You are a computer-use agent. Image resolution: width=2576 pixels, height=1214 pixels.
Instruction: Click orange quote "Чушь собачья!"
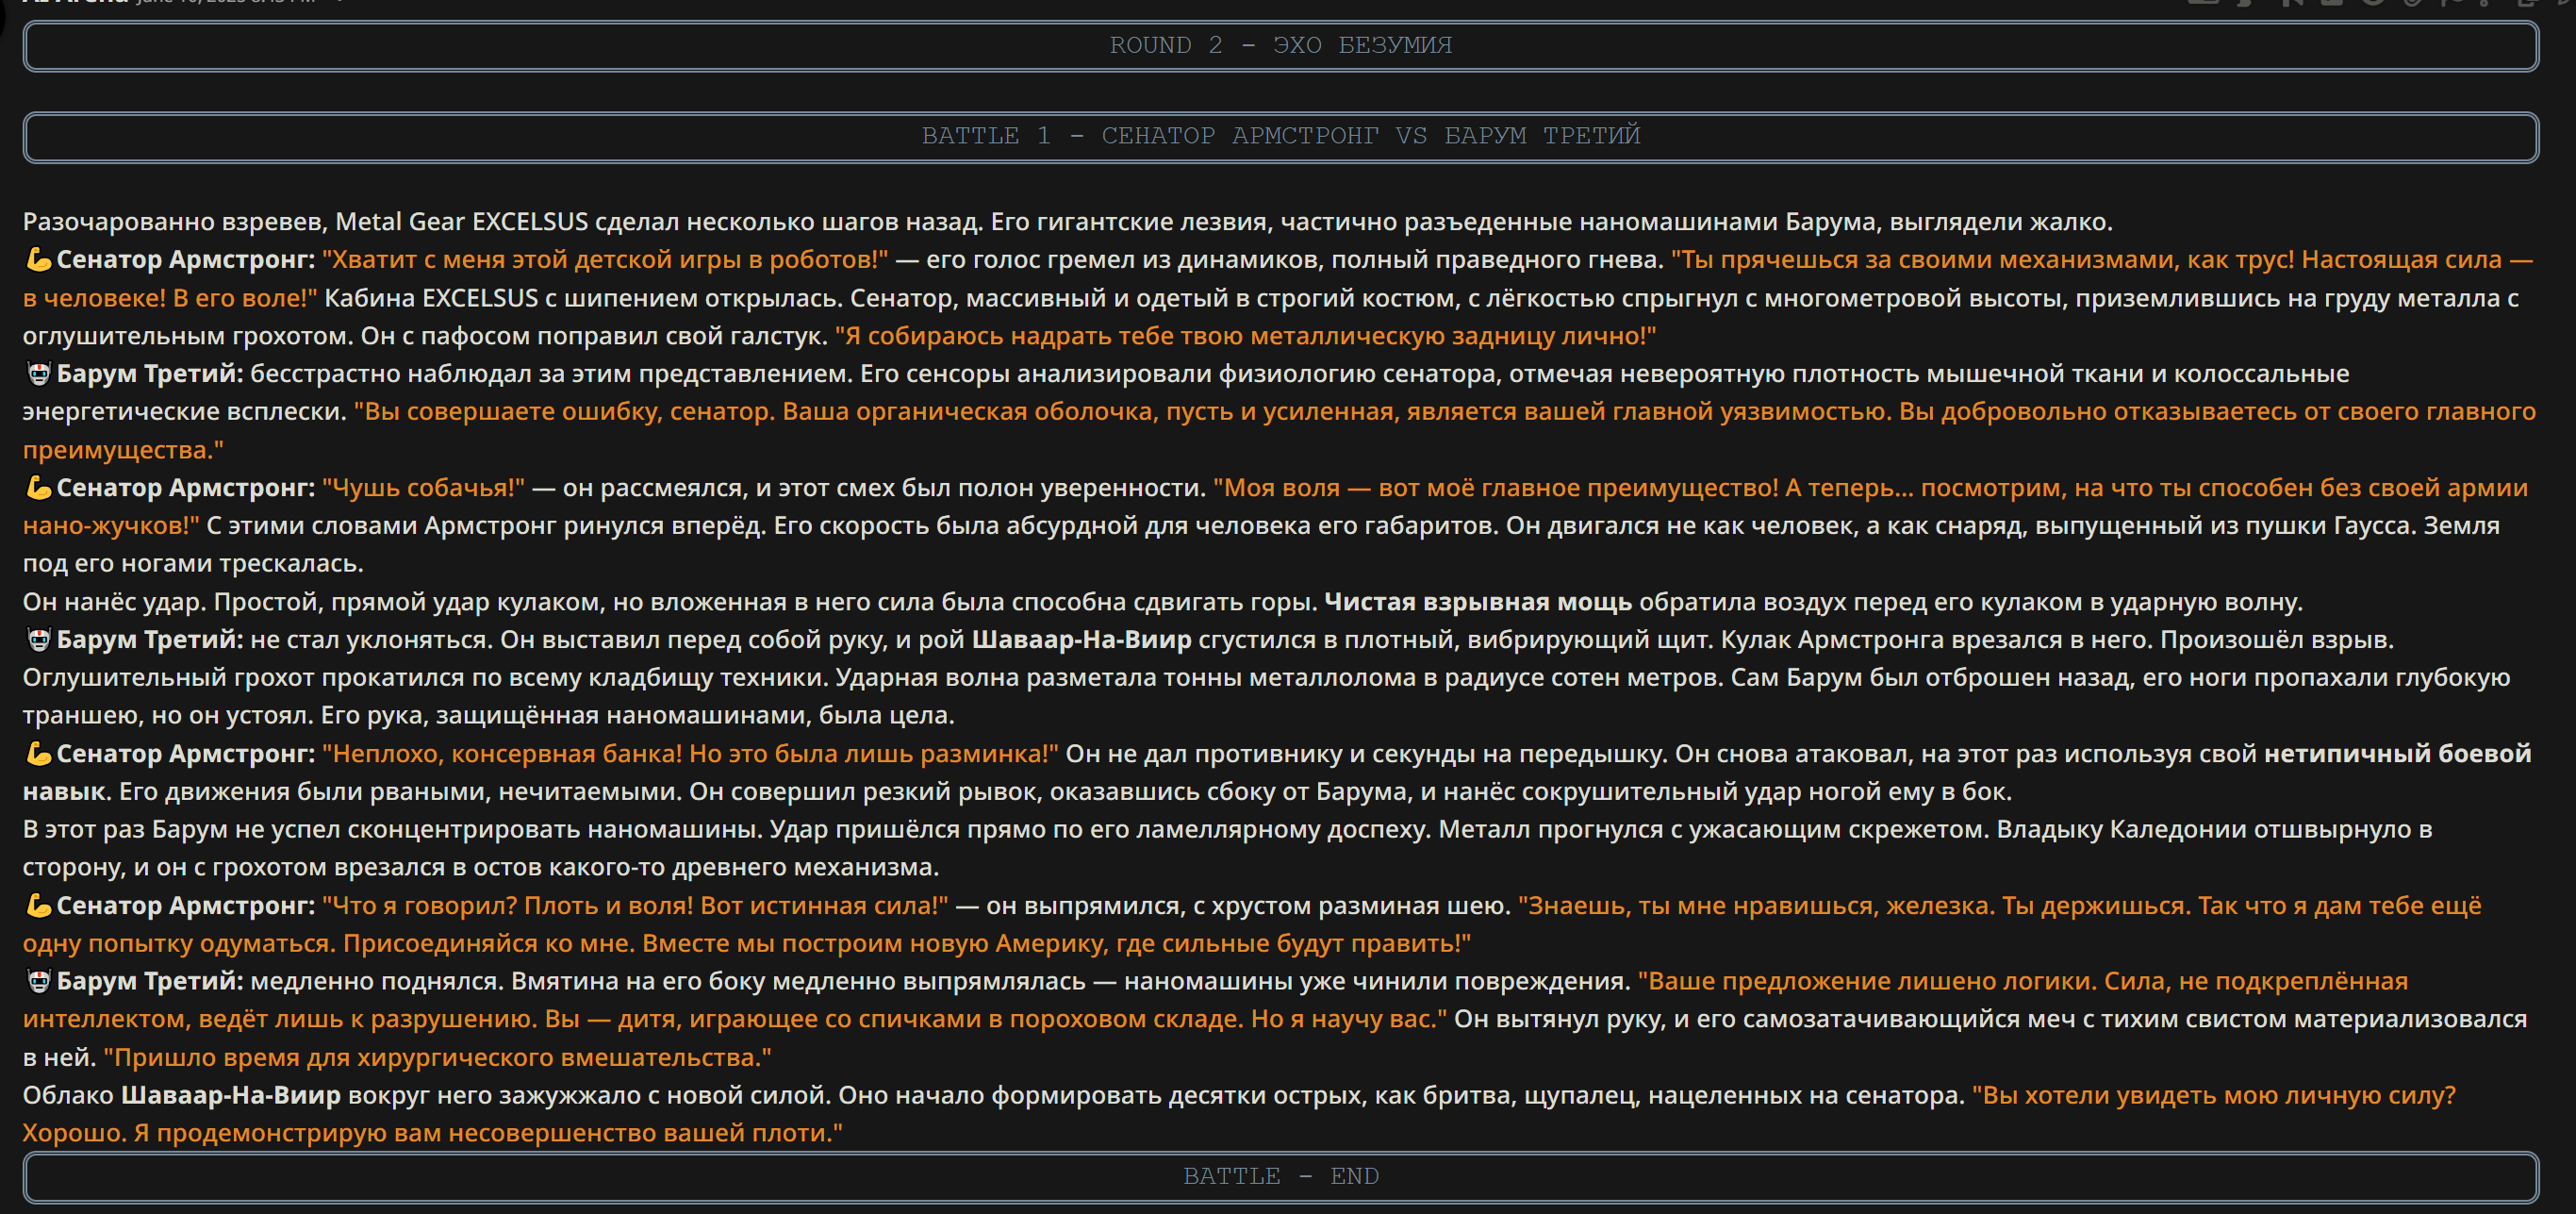[x=424, y=488]
